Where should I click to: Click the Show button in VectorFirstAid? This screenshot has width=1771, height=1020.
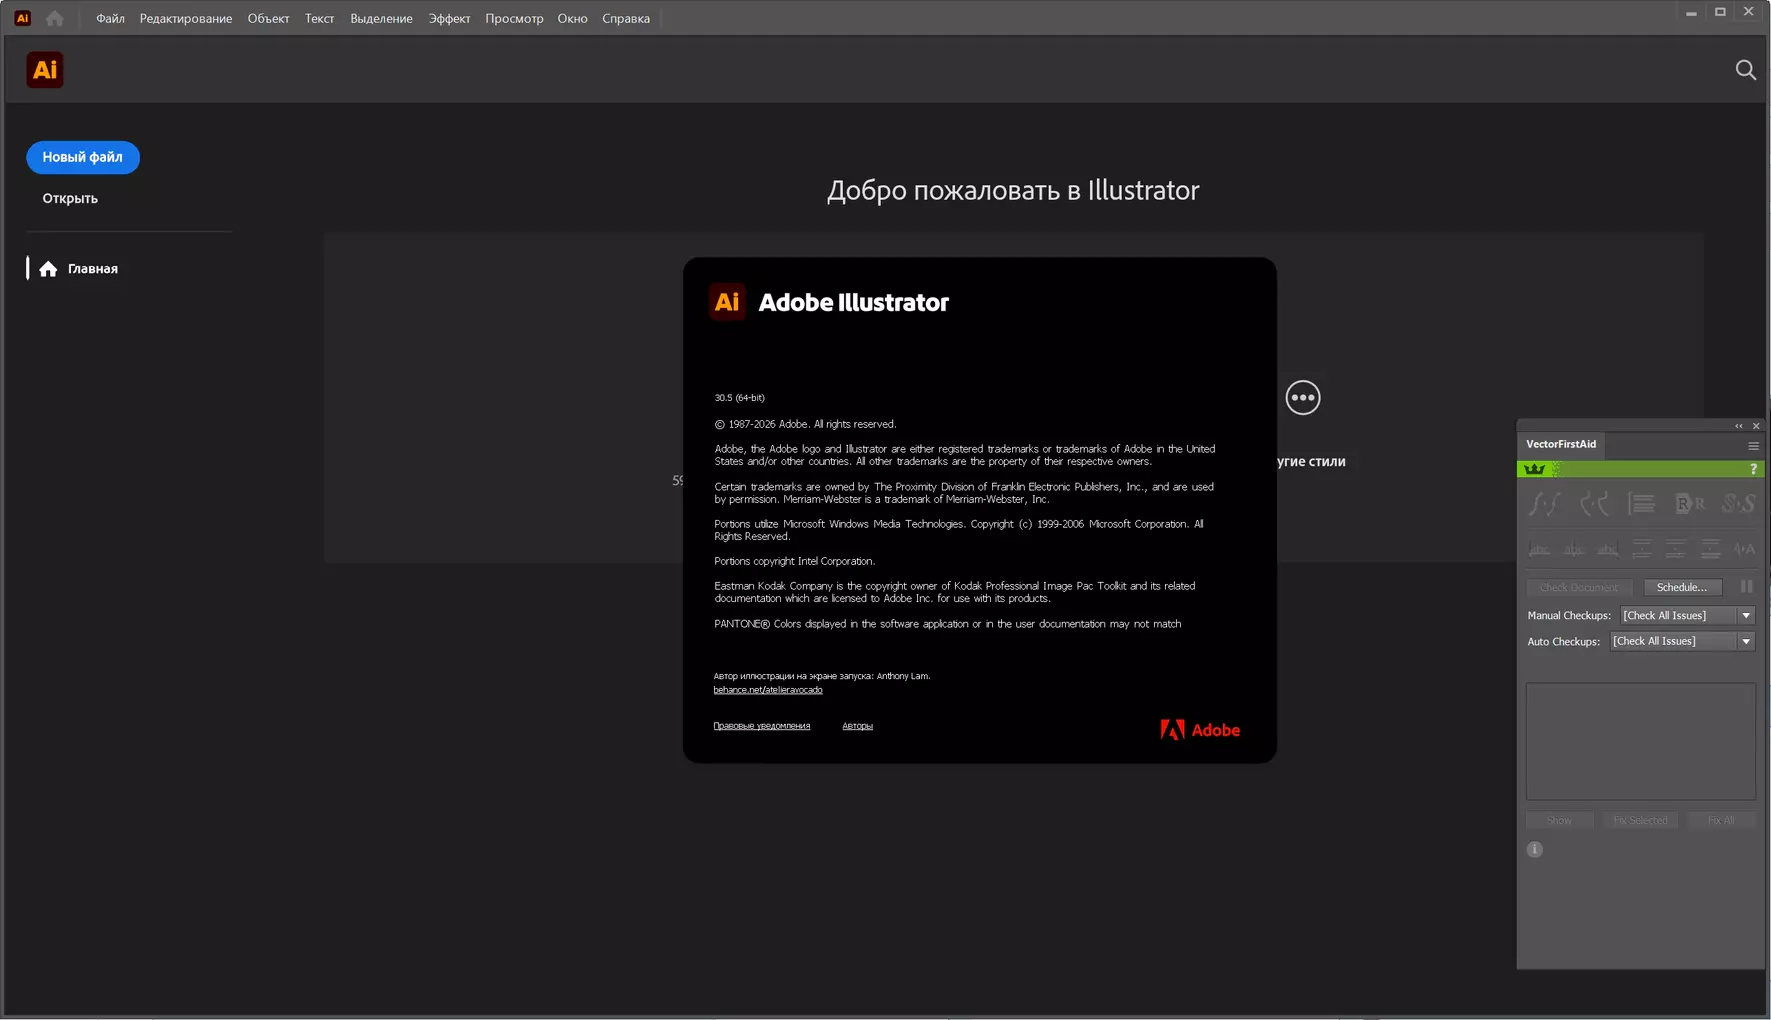point(1559,820)
